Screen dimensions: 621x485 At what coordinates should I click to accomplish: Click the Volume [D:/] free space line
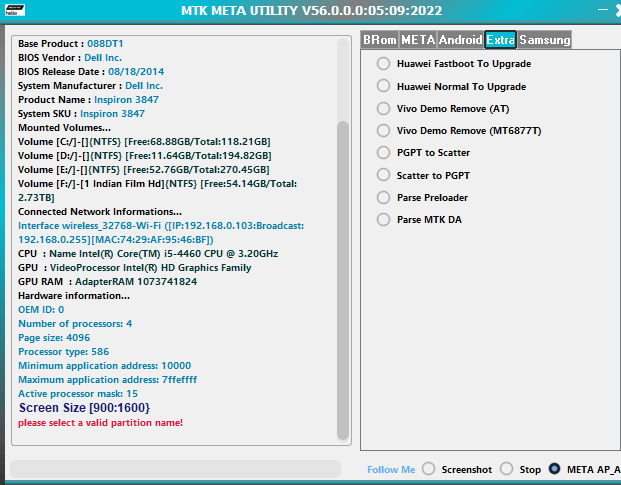pos(145,156)
